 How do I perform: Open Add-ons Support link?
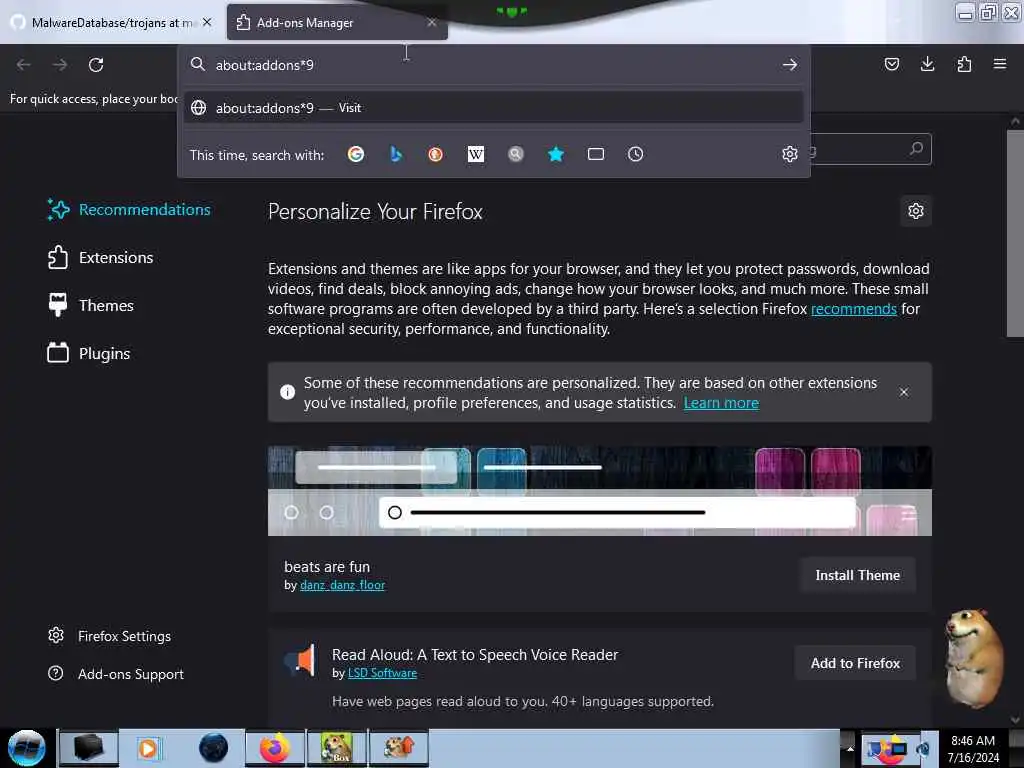[x=116, y=673]
